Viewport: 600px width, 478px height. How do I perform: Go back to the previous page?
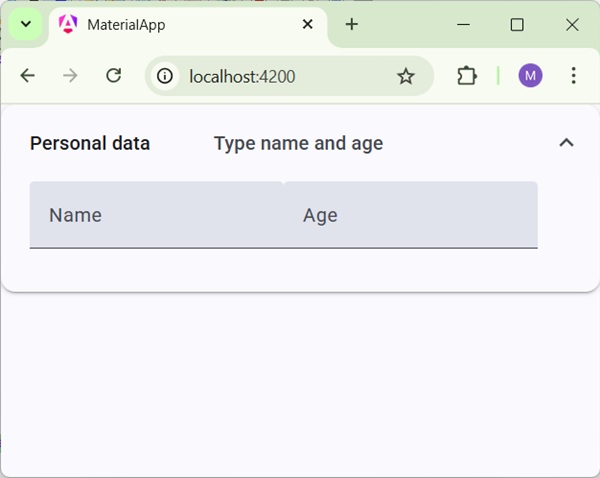tap(28, 76)
